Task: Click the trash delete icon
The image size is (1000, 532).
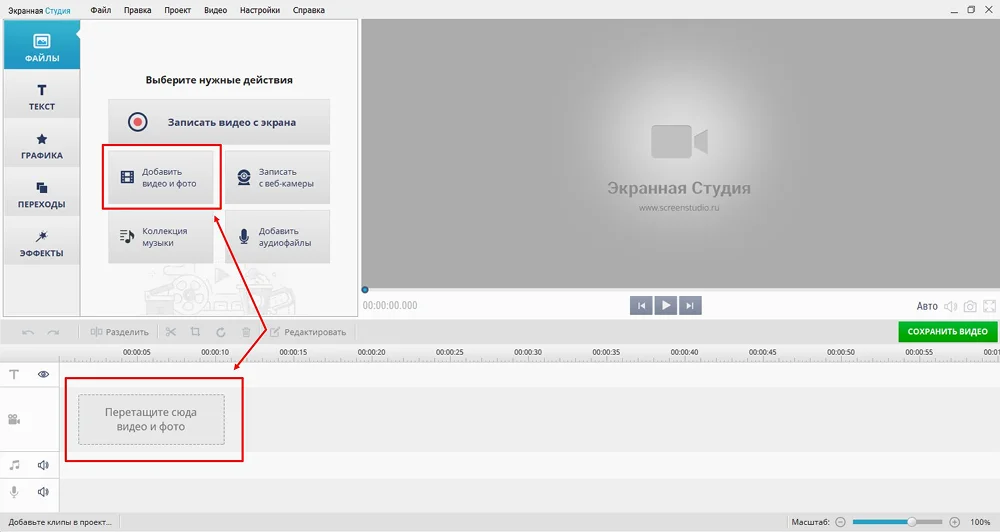Action: tap(246, 332)
